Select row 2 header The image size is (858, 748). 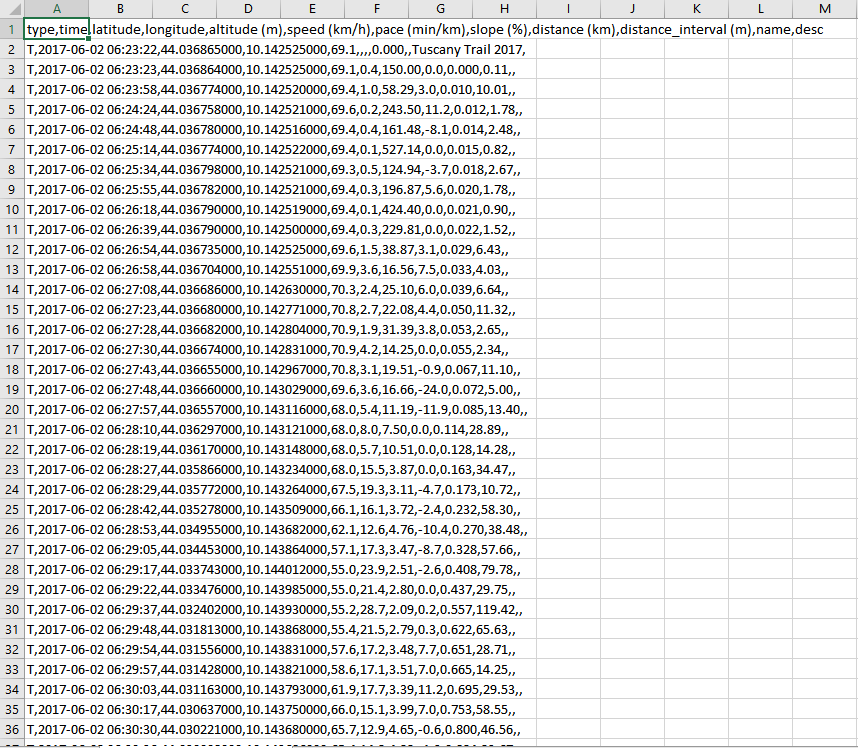[11, 49]
